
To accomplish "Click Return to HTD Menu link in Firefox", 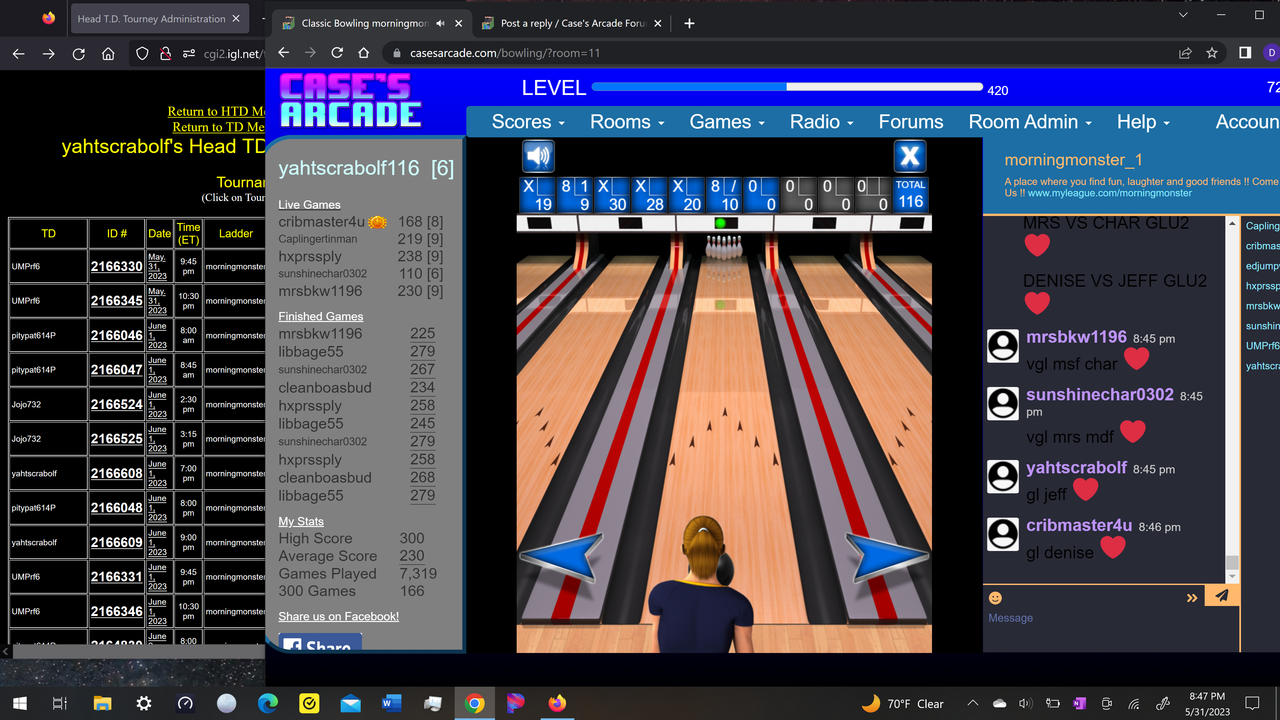I will pos(216,112).
